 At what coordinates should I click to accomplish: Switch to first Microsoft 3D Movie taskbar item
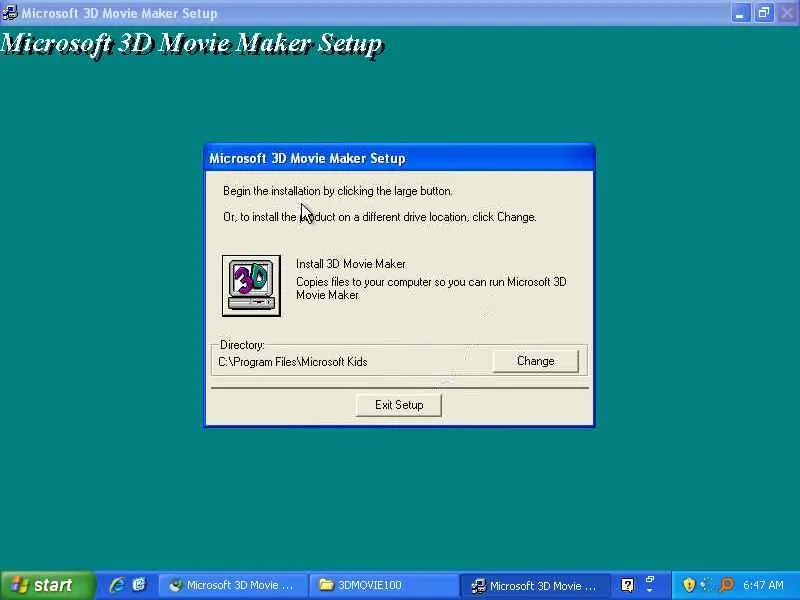click(x=233, y=585)
